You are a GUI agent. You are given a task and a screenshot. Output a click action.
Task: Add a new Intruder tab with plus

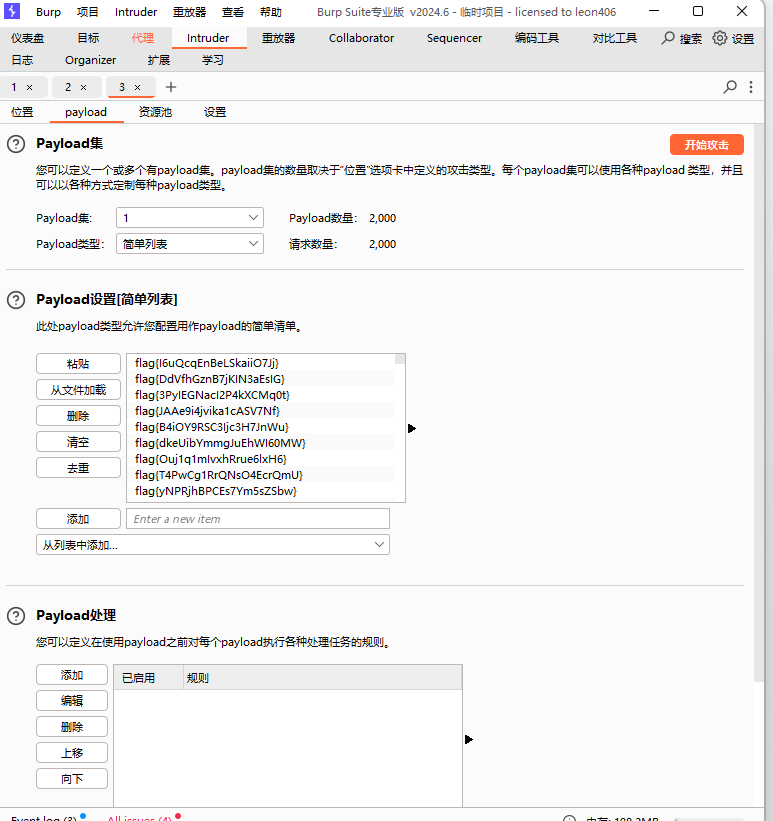tap(171, 87)
